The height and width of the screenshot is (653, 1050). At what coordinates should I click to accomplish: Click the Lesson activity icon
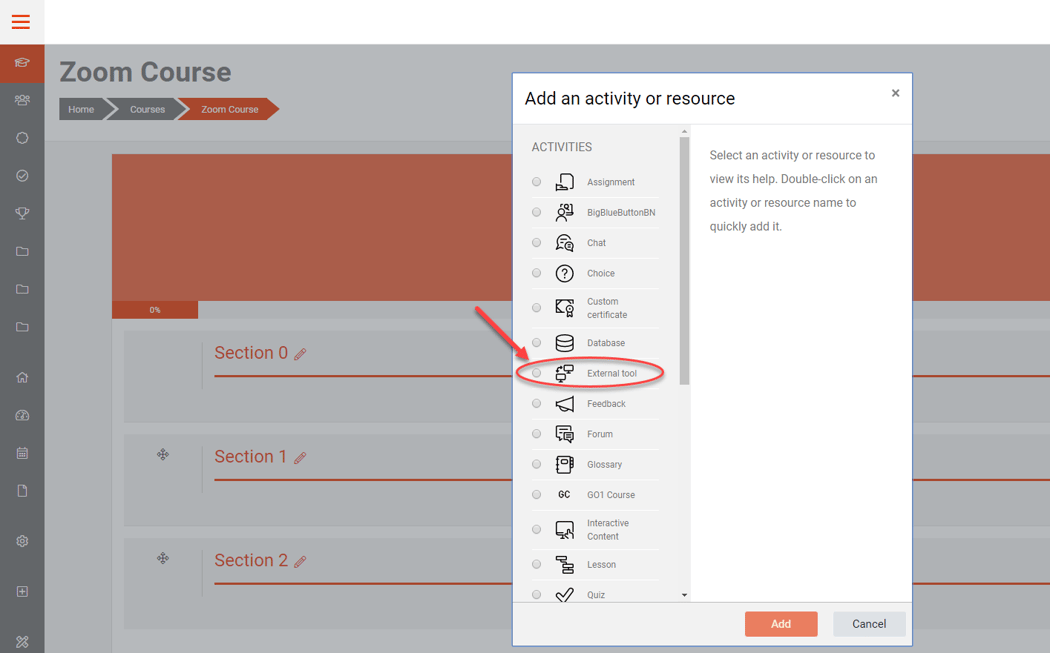tap(563, 563)
